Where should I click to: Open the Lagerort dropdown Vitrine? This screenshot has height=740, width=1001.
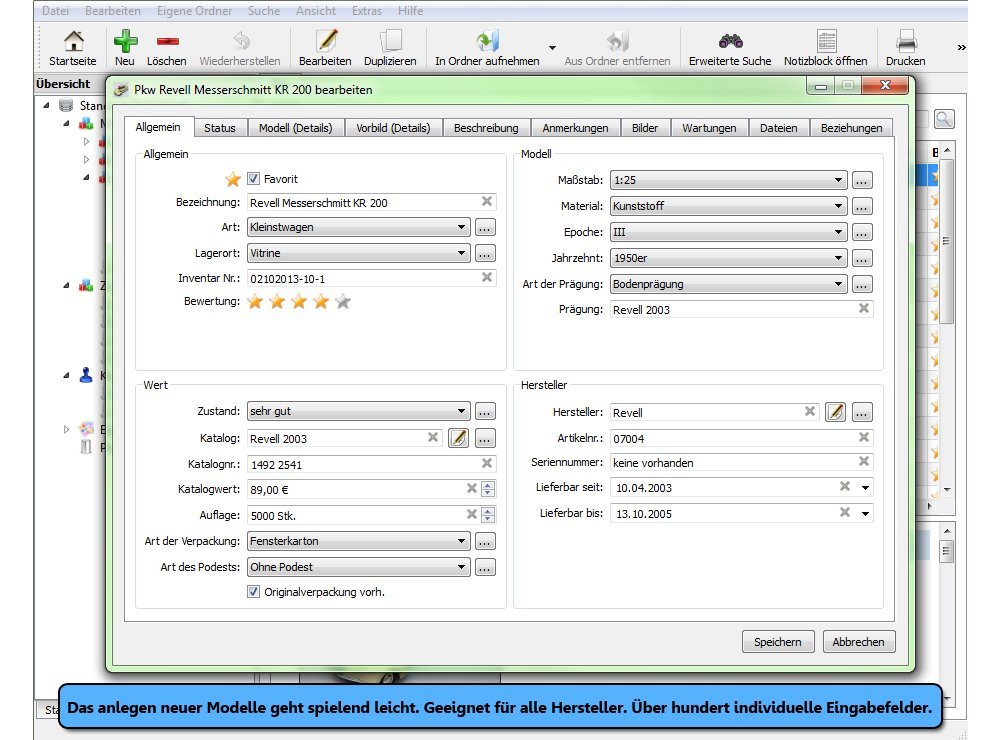tap(359, 253)
